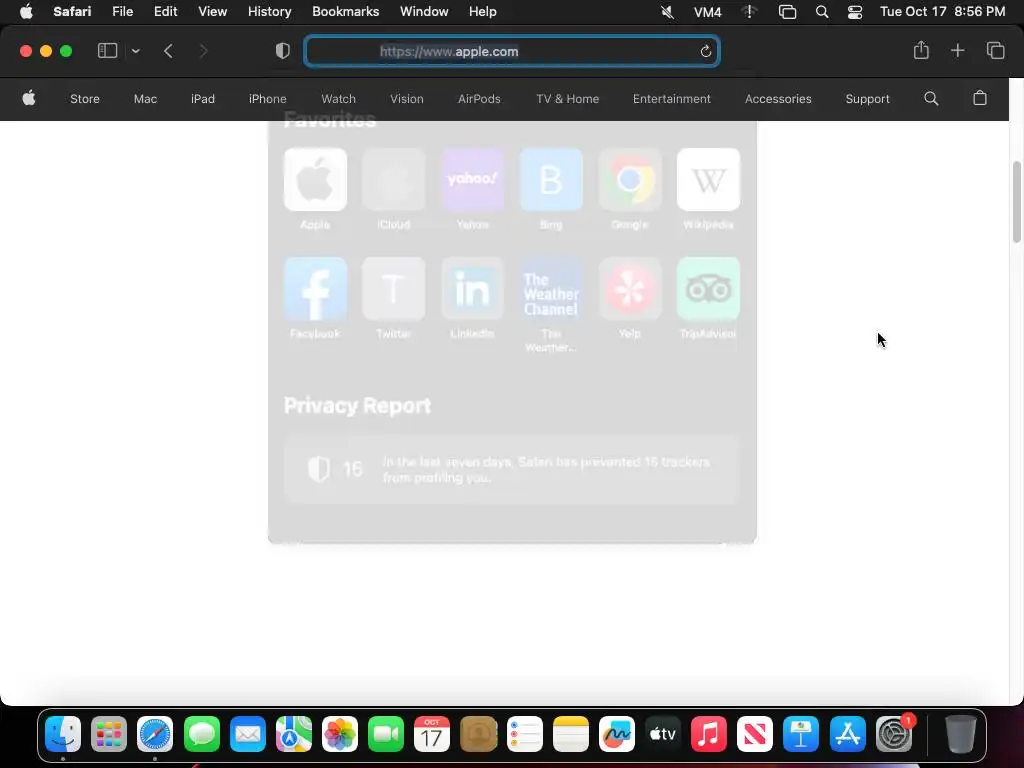
Task: Open the Store link on apple.com
Action: (x=85, y=99)
